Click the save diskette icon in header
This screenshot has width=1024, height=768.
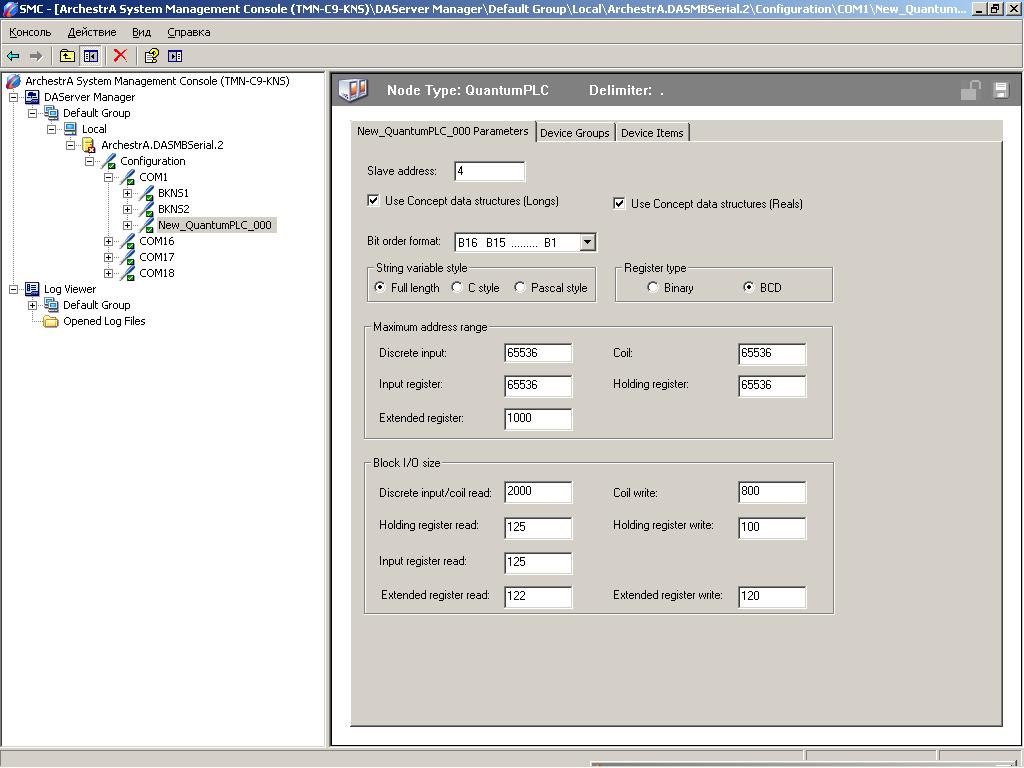(x=1000, y=90)
